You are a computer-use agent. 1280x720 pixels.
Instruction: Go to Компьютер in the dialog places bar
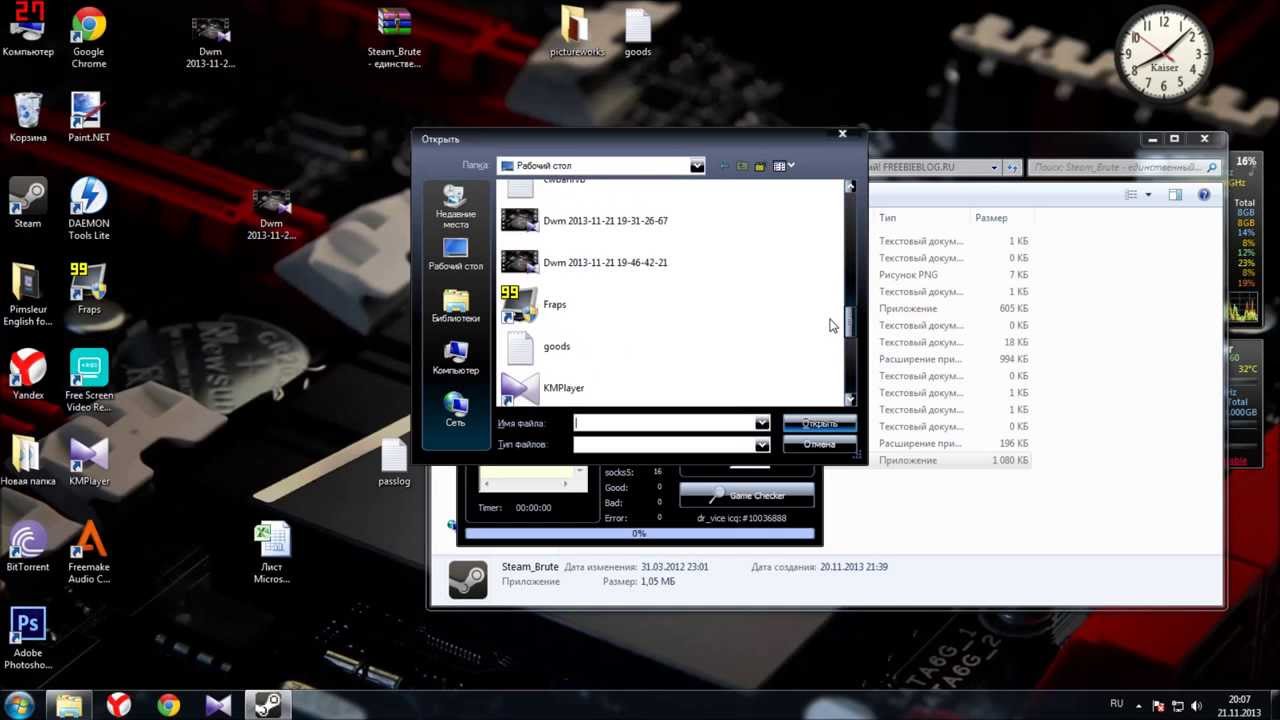[455, 358]
